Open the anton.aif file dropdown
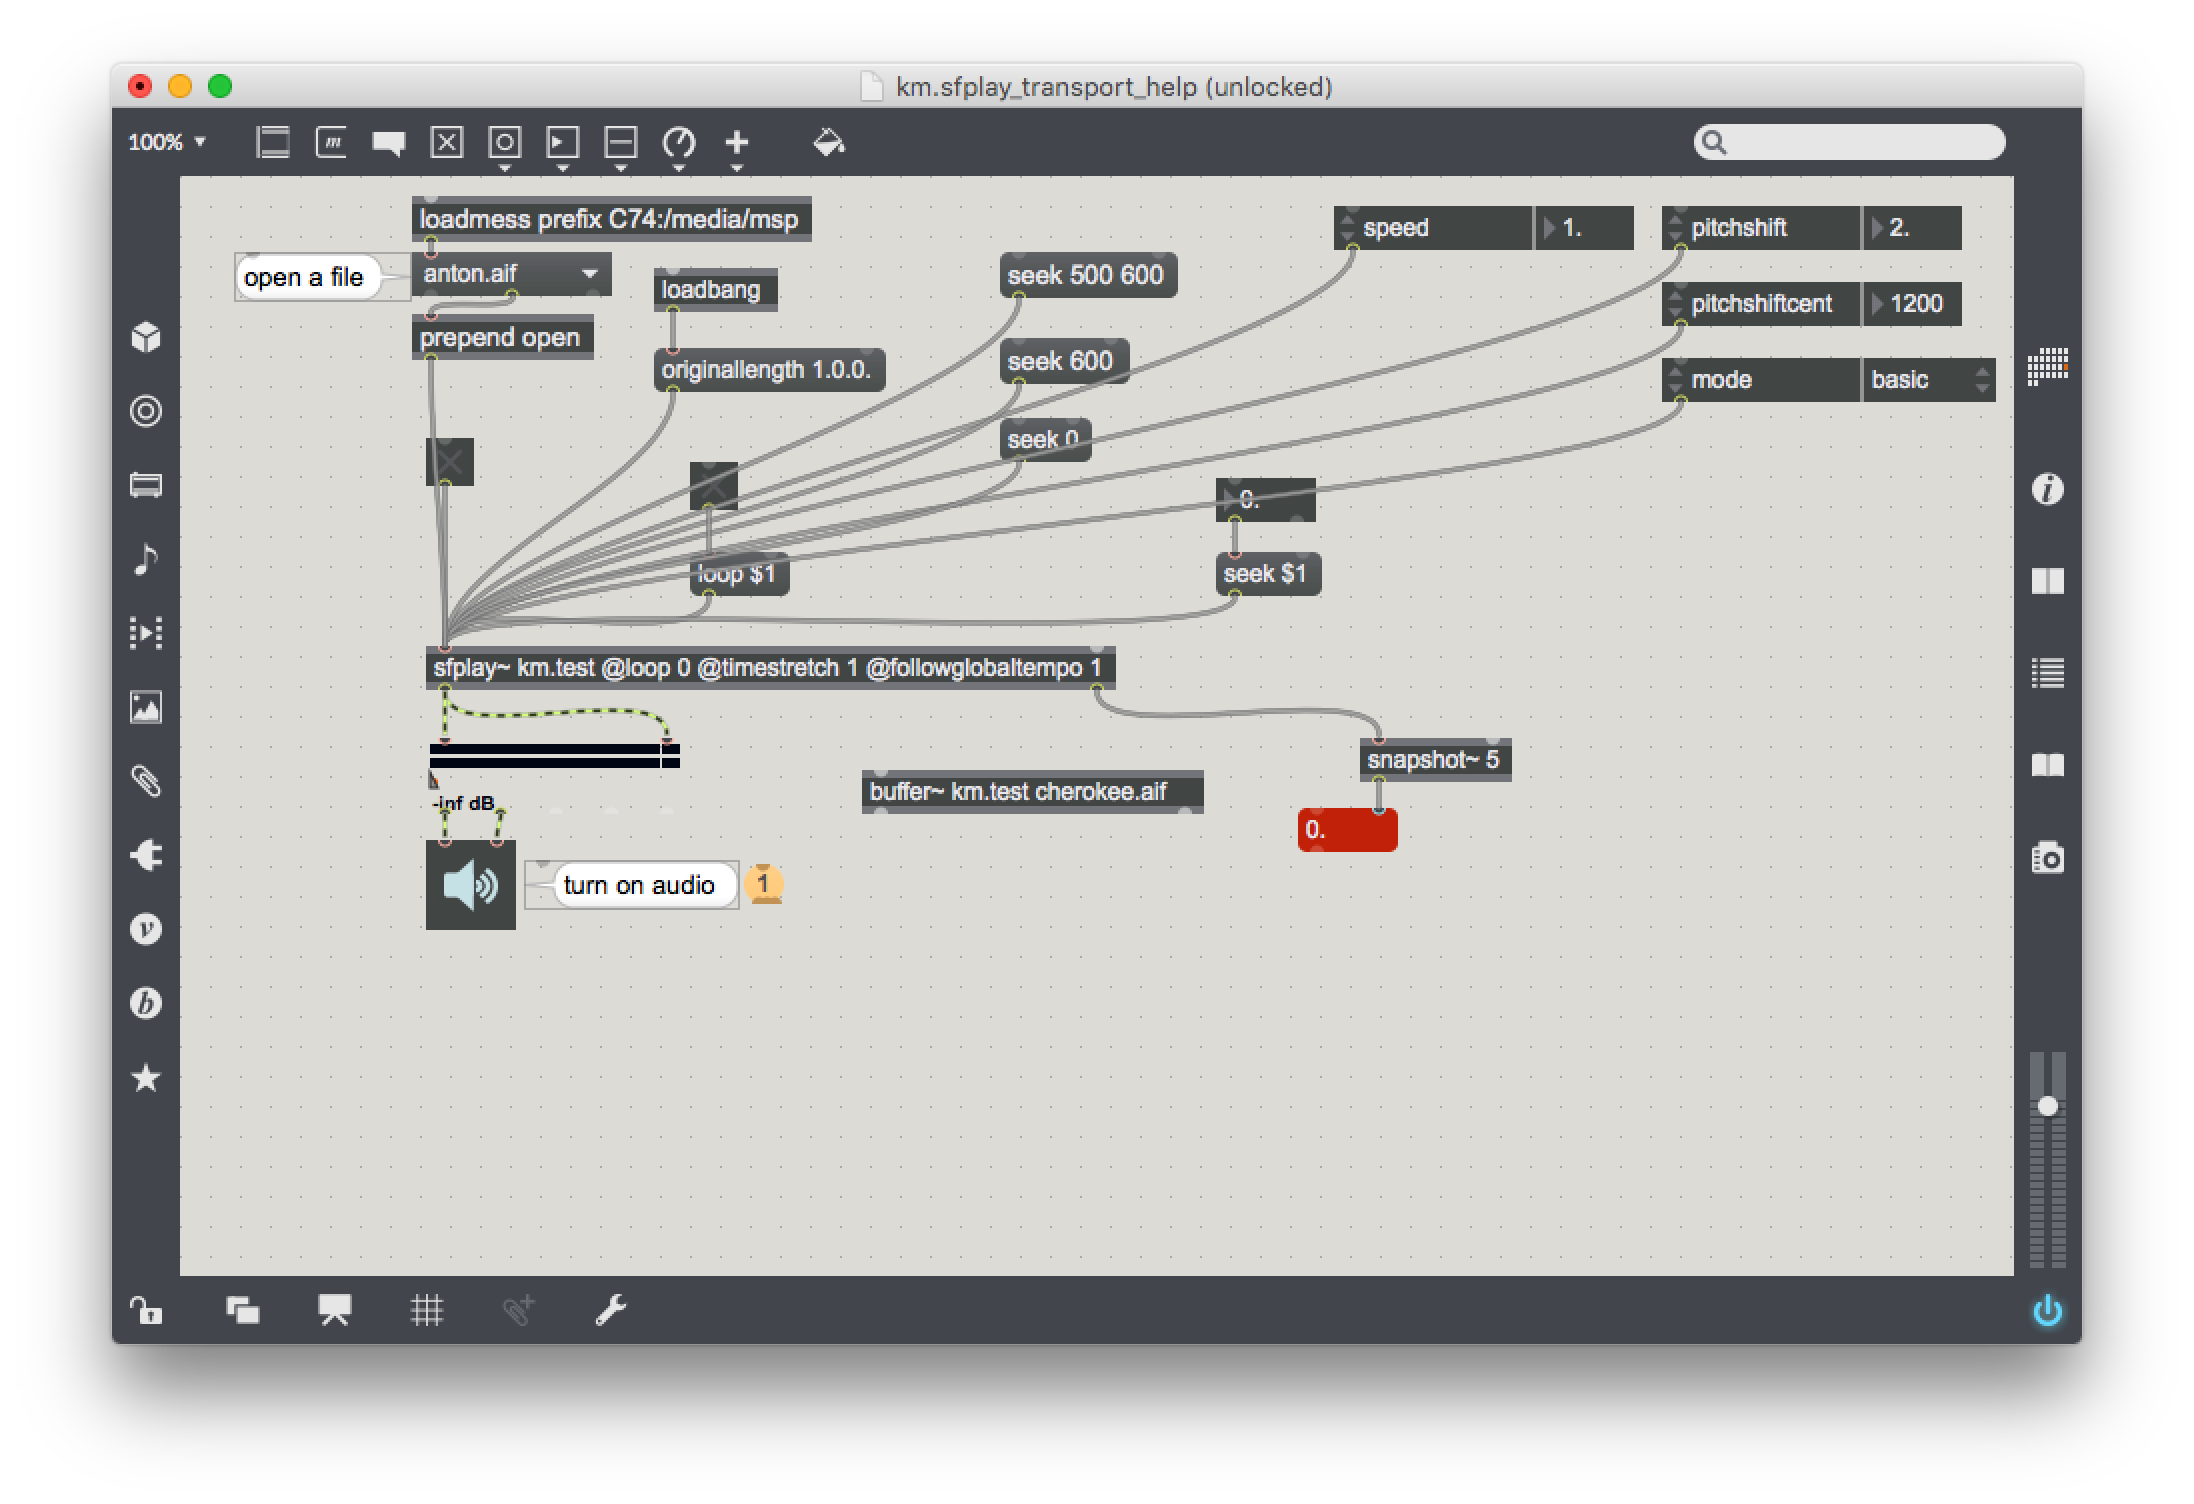2194x1504 pixels. coord(510,274)
